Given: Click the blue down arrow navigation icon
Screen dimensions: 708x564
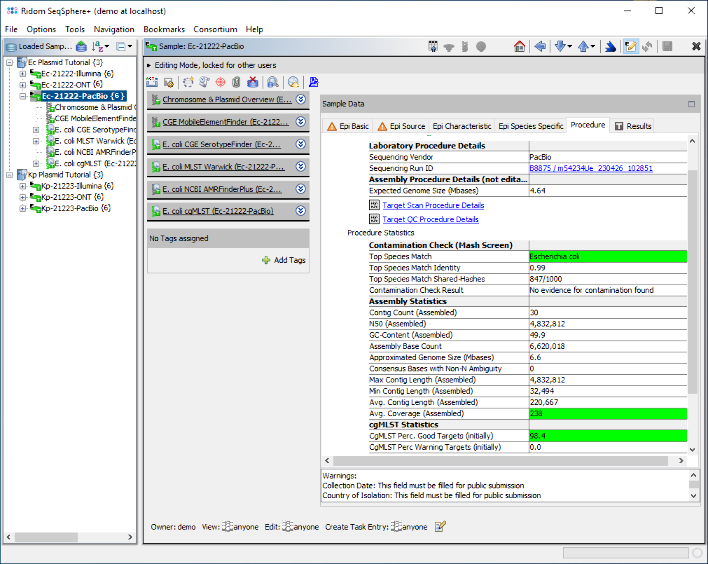Looking at the screenshot, I should (560, 46).
